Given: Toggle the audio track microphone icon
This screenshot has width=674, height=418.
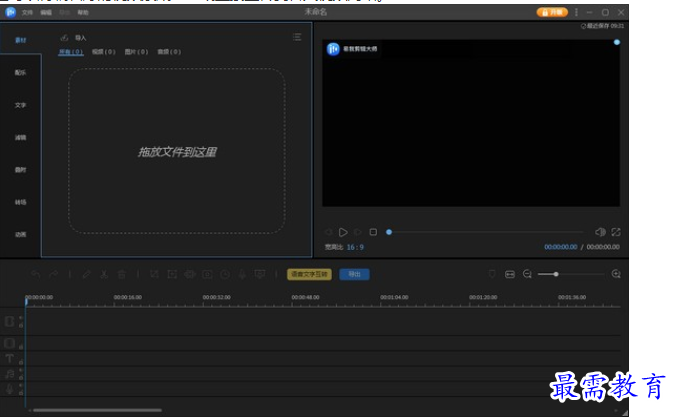Looking at the screenshot, I should coord(10,388).
